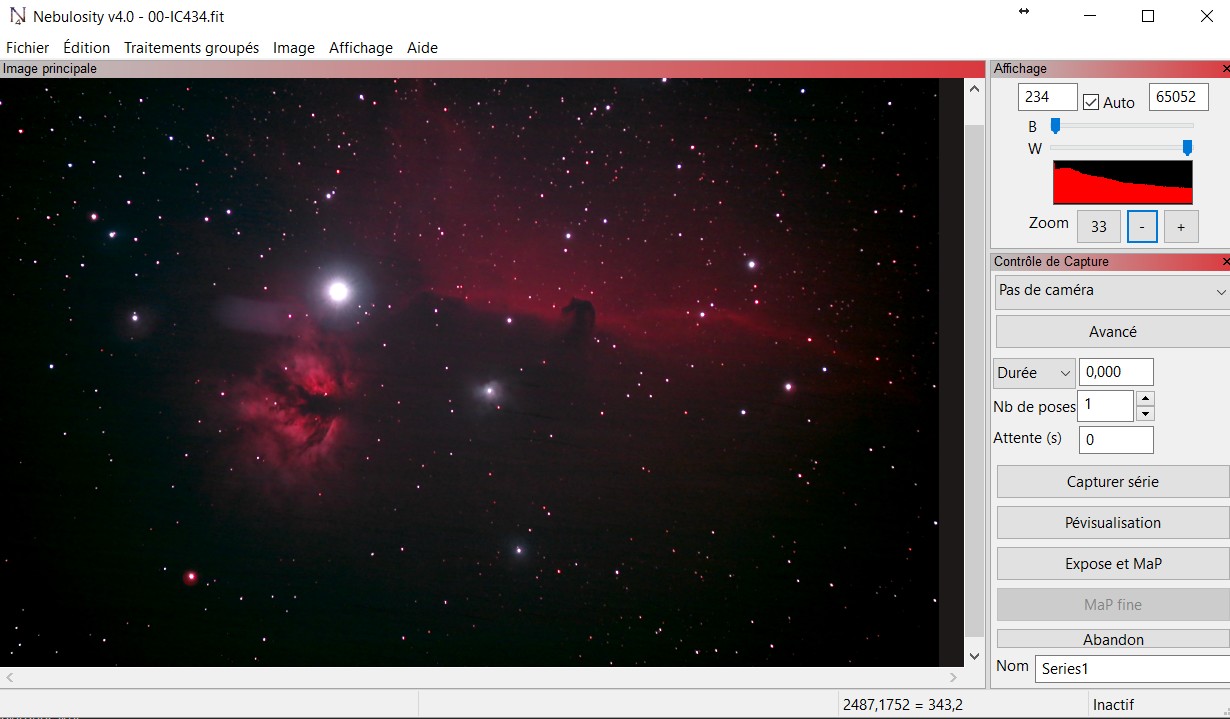The width and height of the screenshot is (1230, 719).
Task: Open the Durée dropdown
Action: tap(1034, 372)
